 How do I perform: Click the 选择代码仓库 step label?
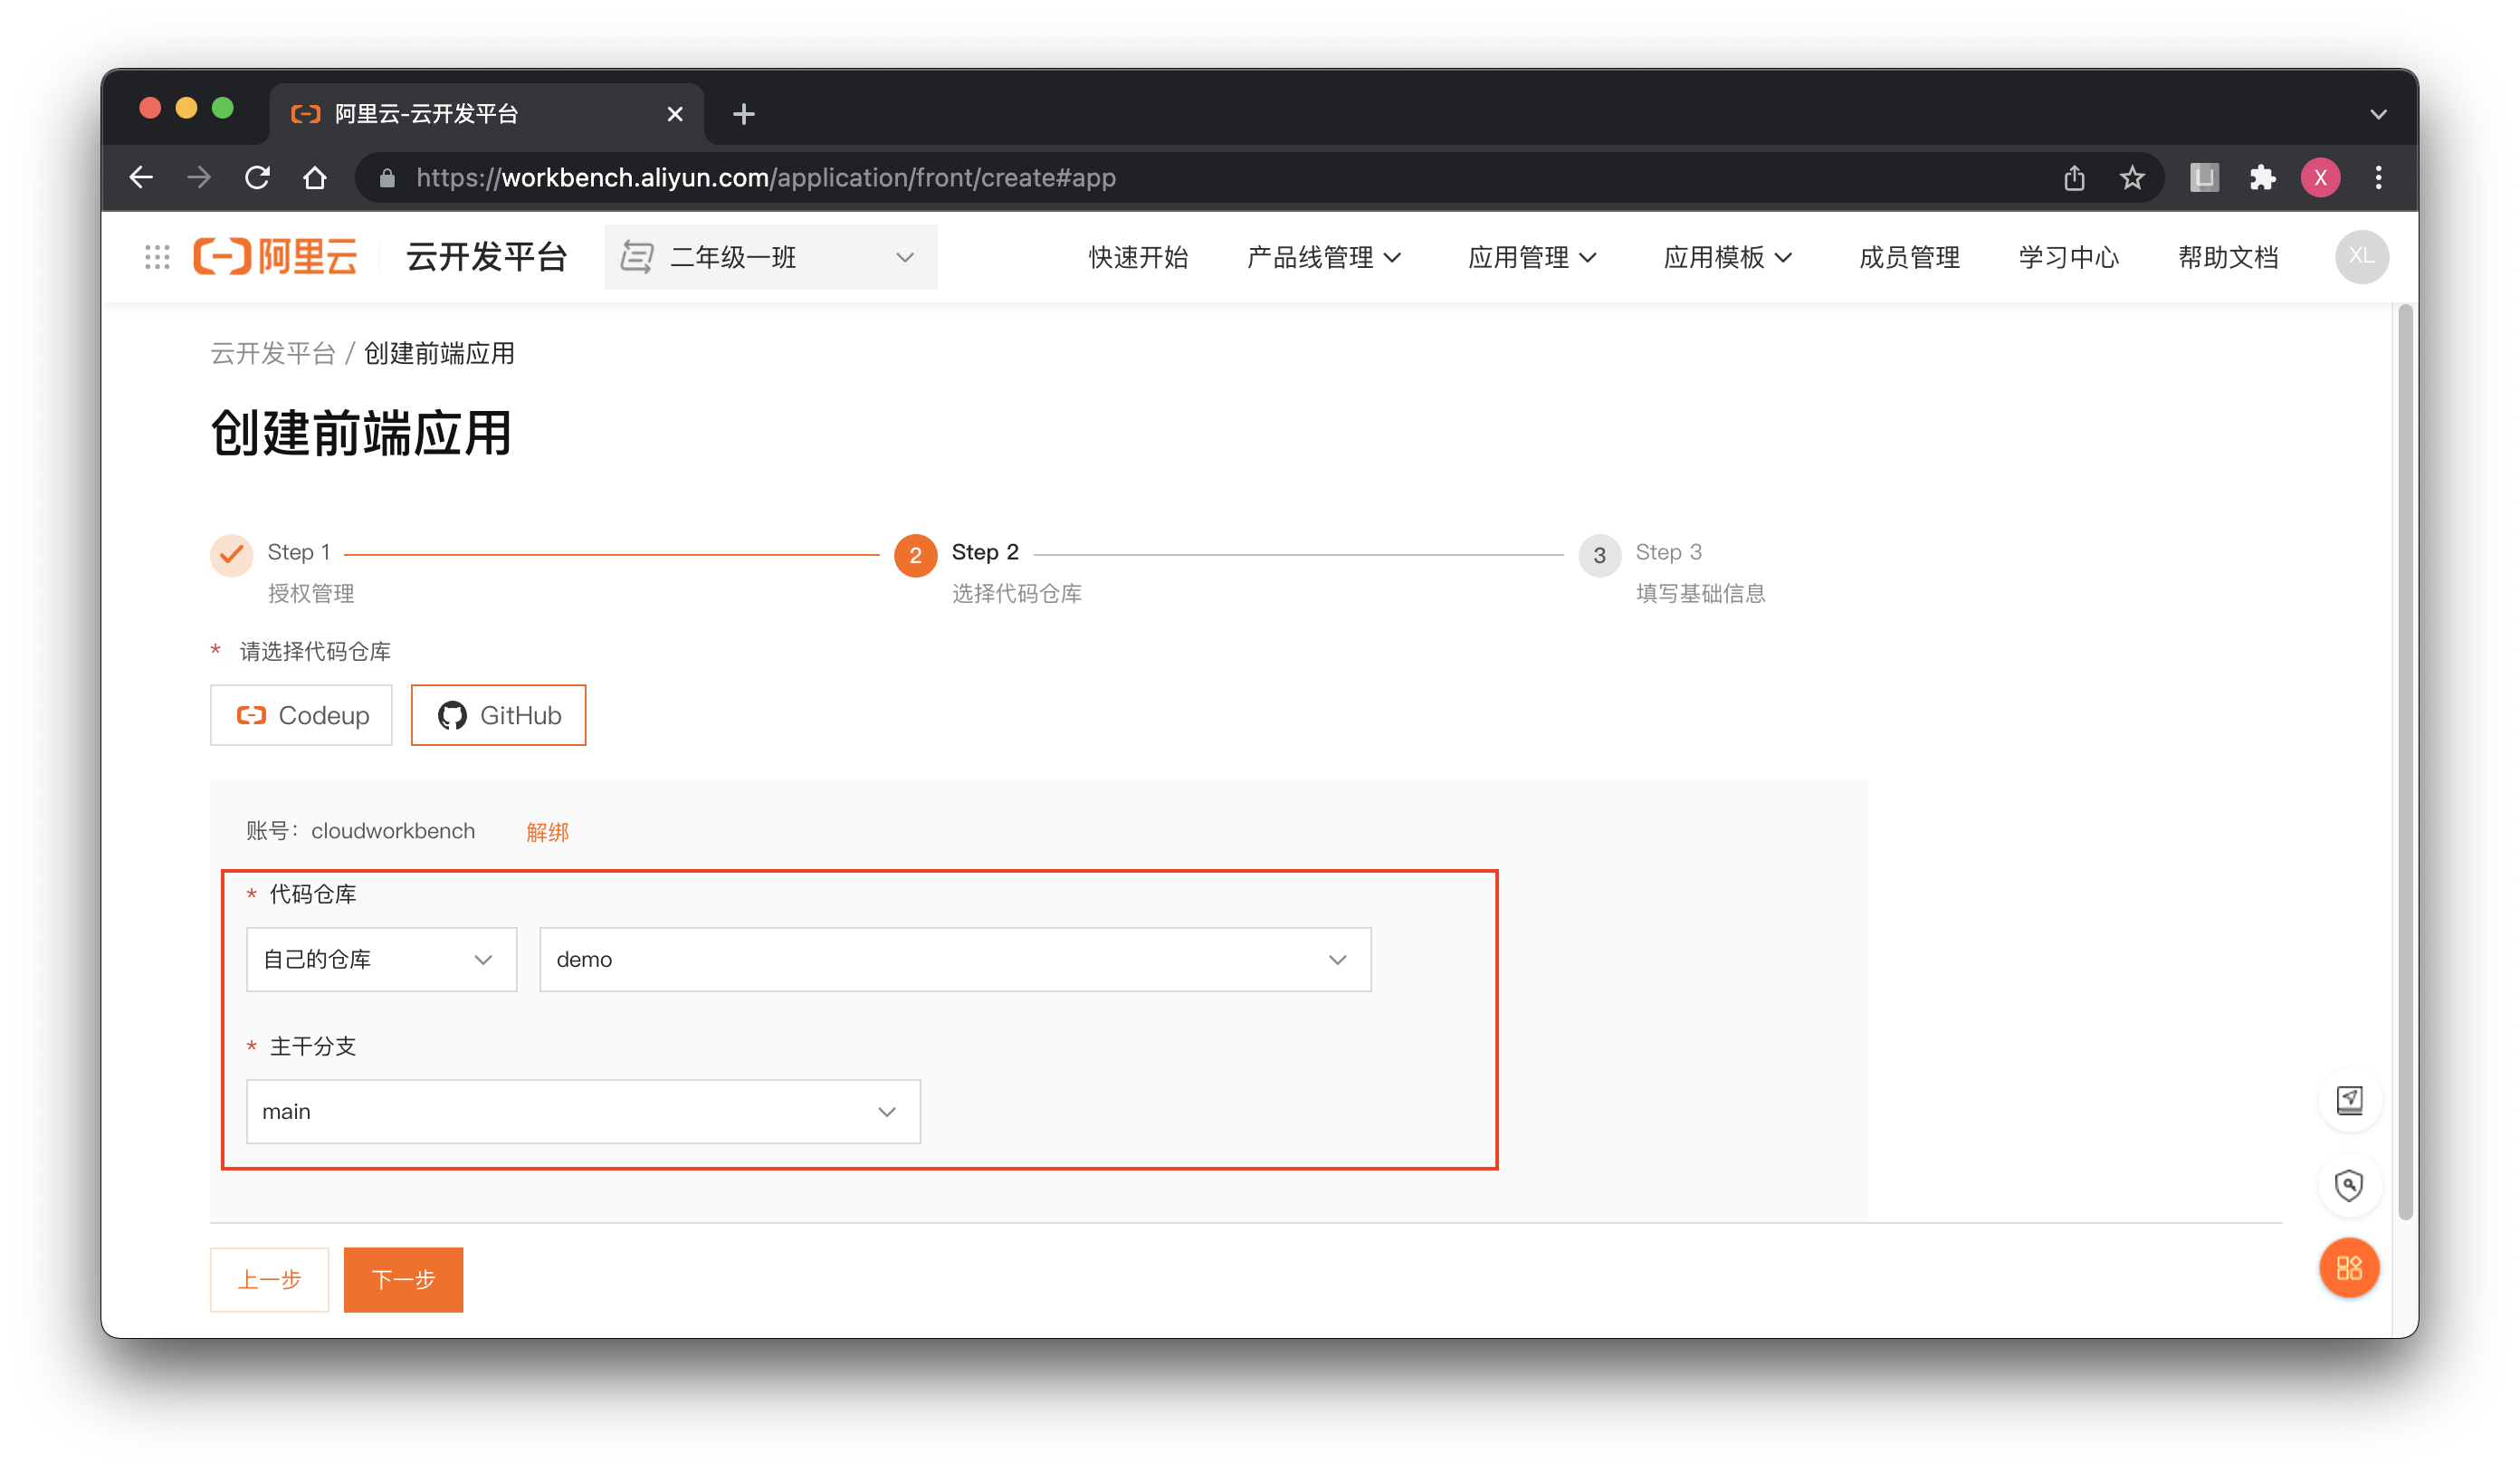pos(1016,593)
